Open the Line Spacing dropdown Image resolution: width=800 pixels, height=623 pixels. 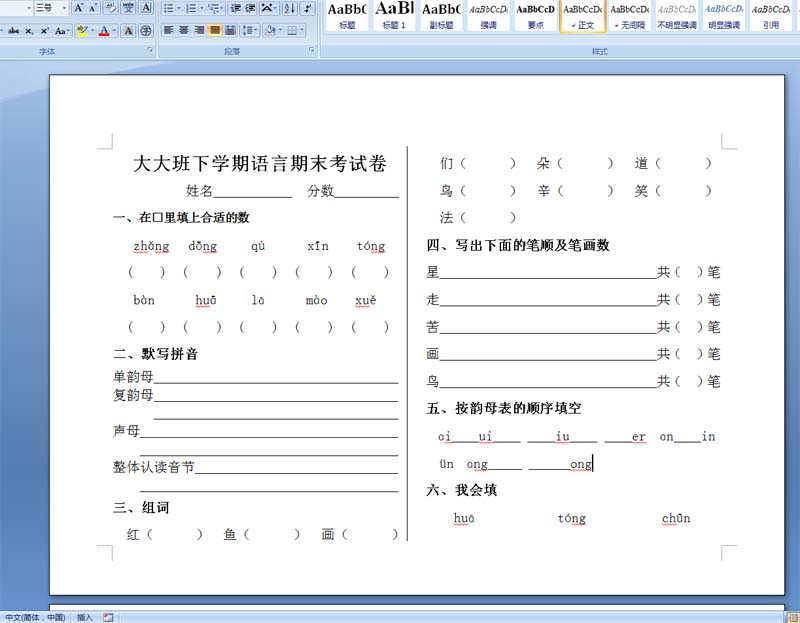(250, 31)
